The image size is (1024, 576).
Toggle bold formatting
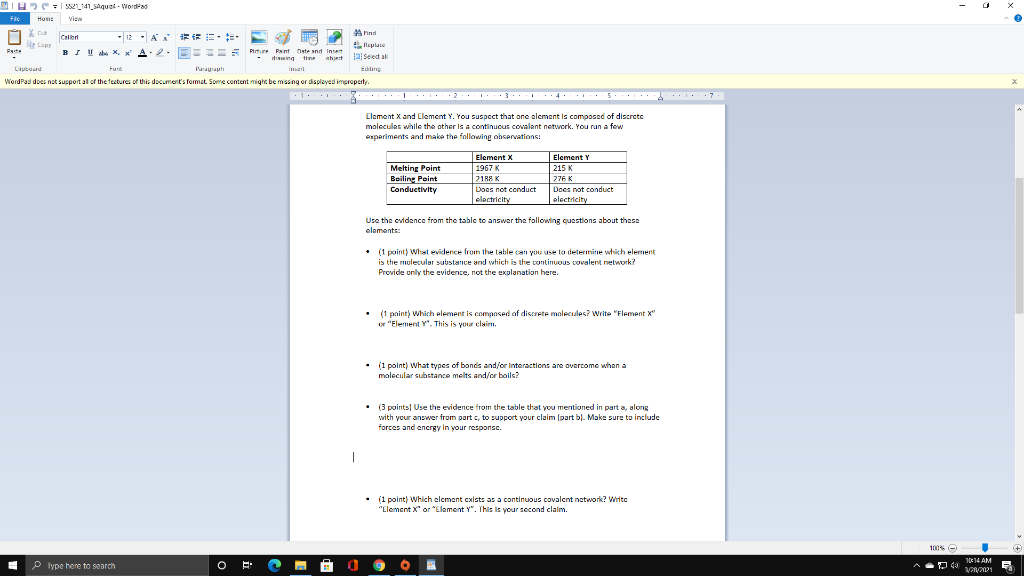point(65,53)
